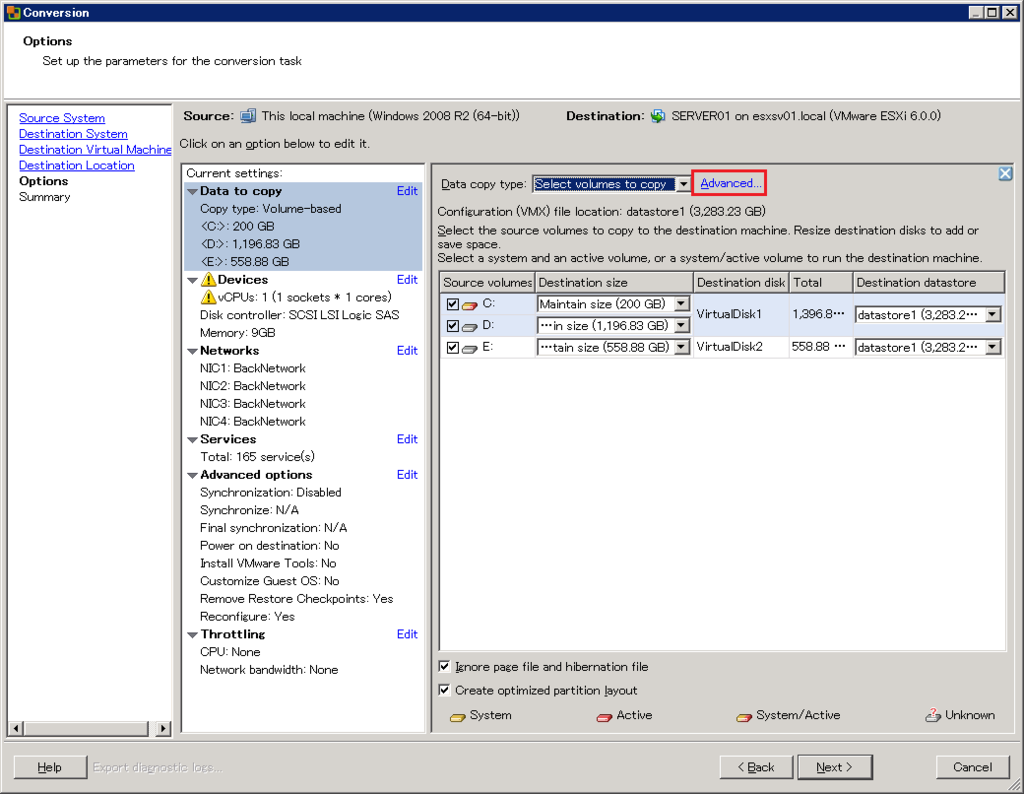Edit Advanced options settings
1024x794 pixels.
pyautogui.click(x=407, y=475)
